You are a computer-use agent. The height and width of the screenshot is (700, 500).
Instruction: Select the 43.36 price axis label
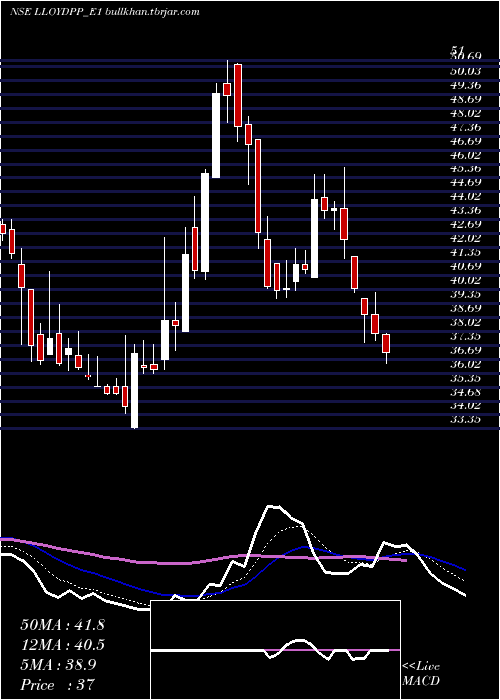466,210
